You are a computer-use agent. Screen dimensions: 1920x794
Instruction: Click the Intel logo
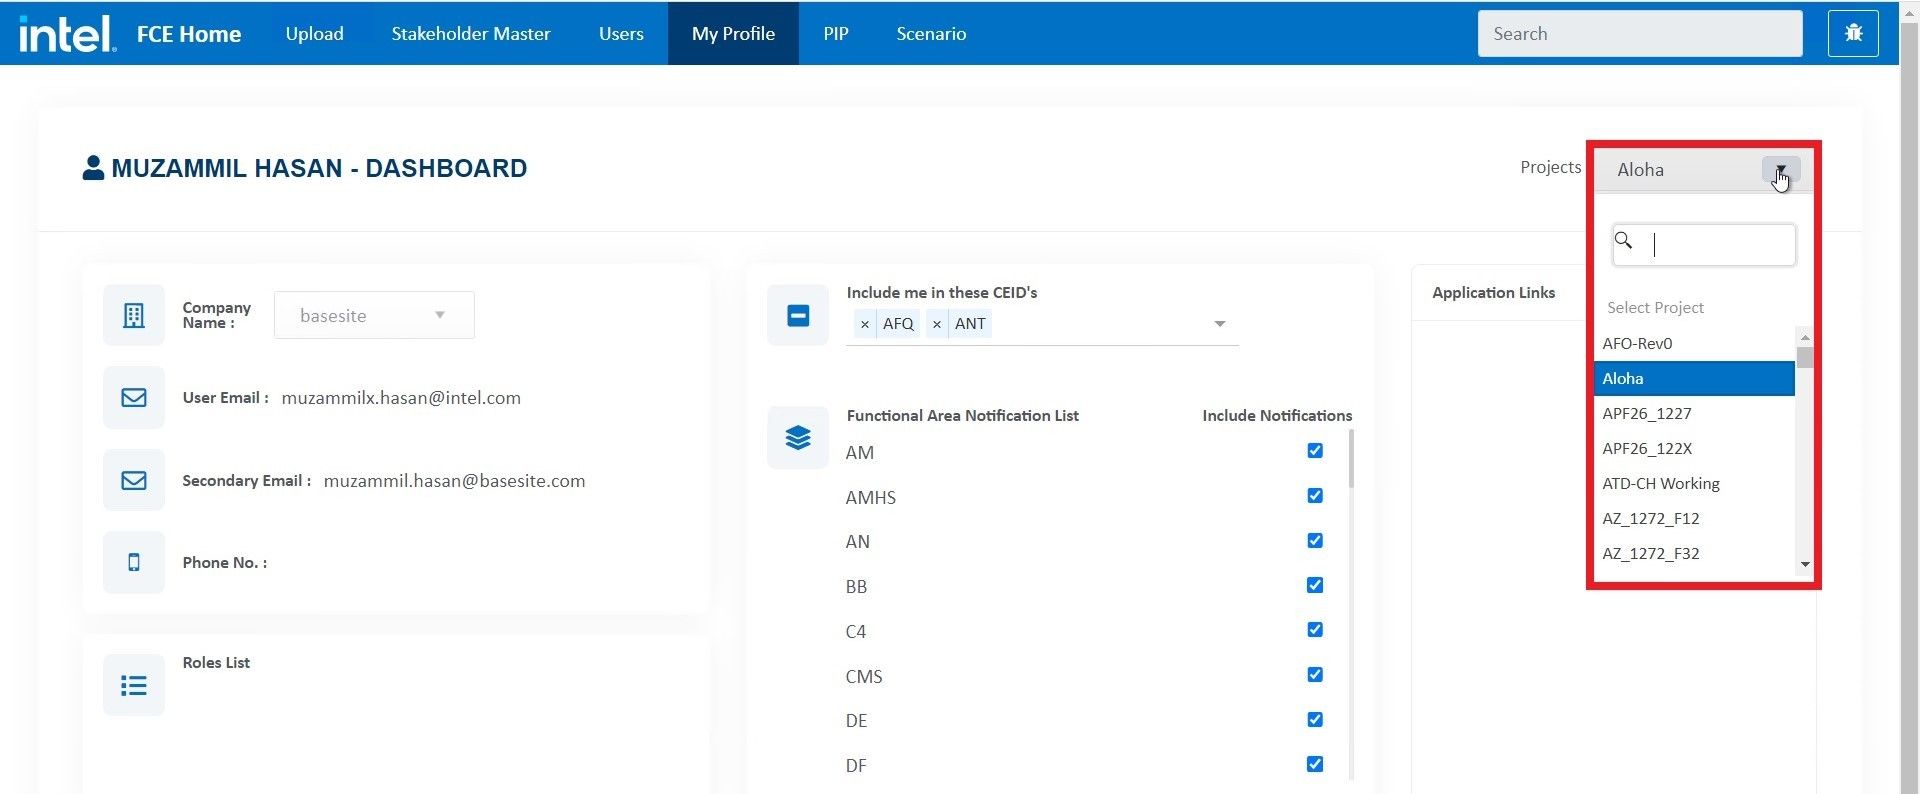coord(67,34)
